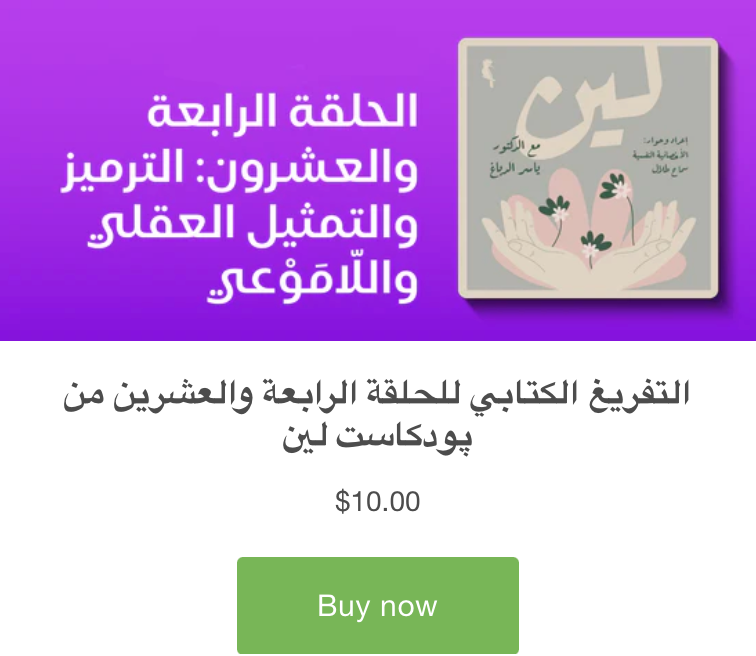Click the large لين calligraphy on cover
Viewport: 756px width, 656px height.
591,108
